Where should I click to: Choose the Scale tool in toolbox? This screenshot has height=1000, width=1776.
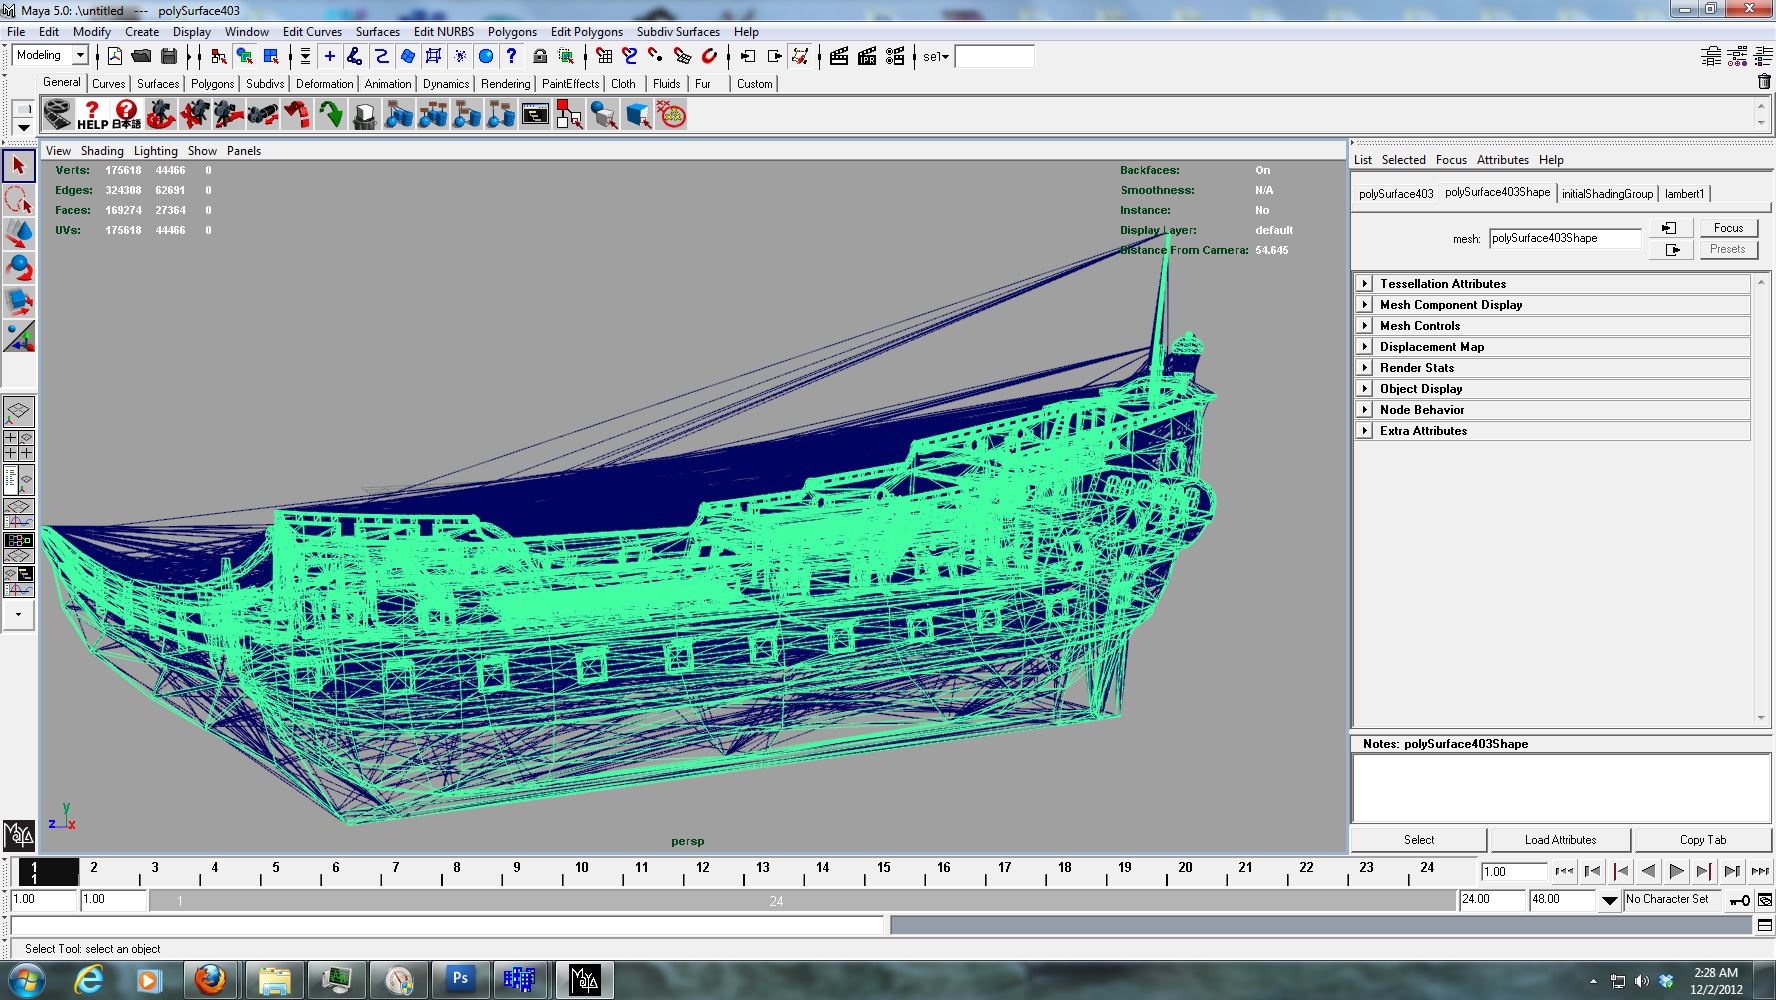pos(19,302)
